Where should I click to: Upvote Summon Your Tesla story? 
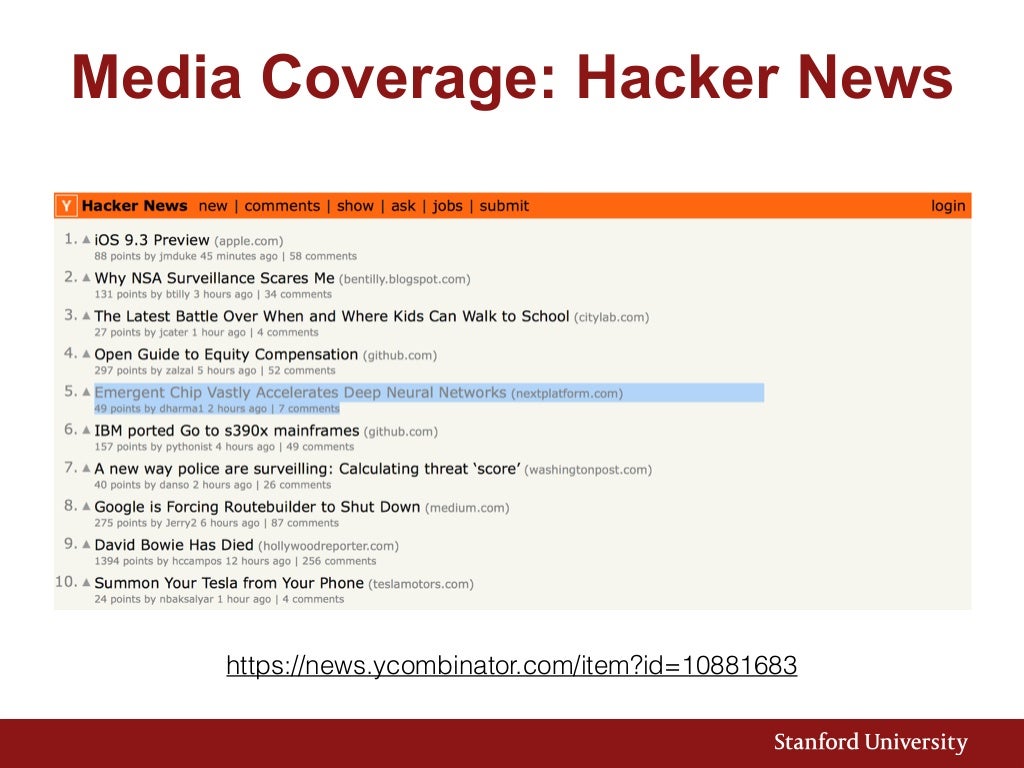86,582
